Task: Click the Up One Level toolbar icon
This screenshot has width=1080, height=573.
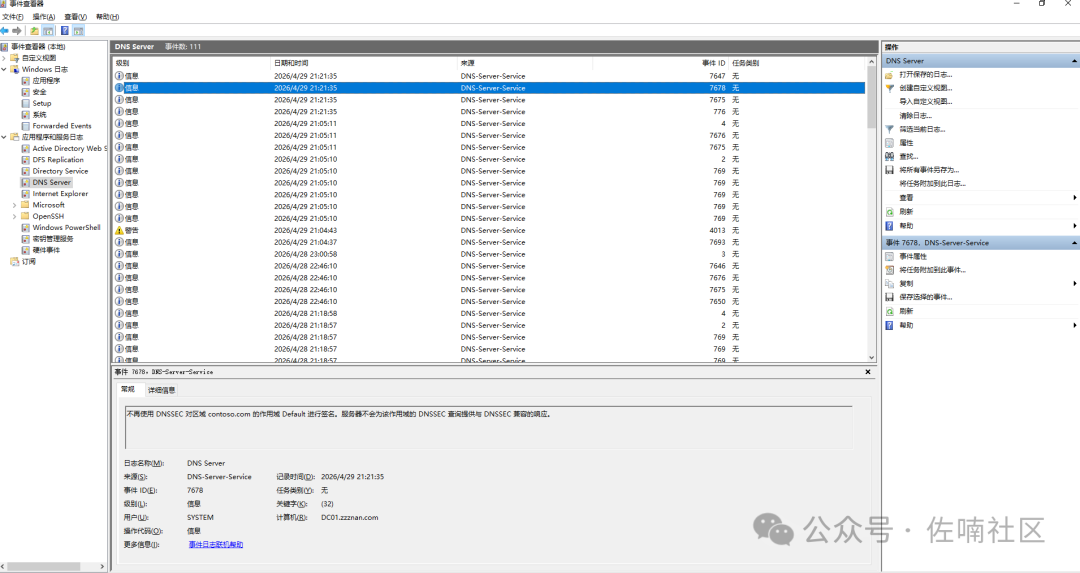Action: pyautogui.click(x=34, y=31)
